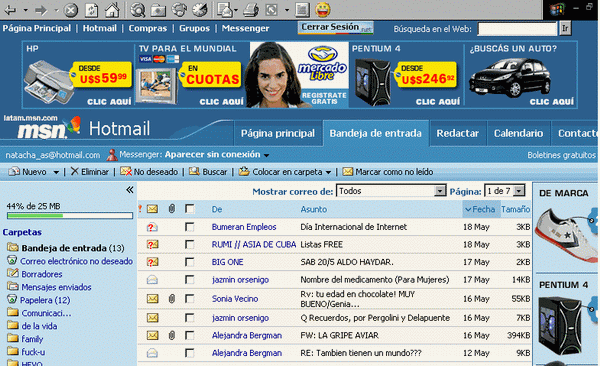
Task: Tick checkbox for Nombre del medicamento message
Action: tap(189, 280)
